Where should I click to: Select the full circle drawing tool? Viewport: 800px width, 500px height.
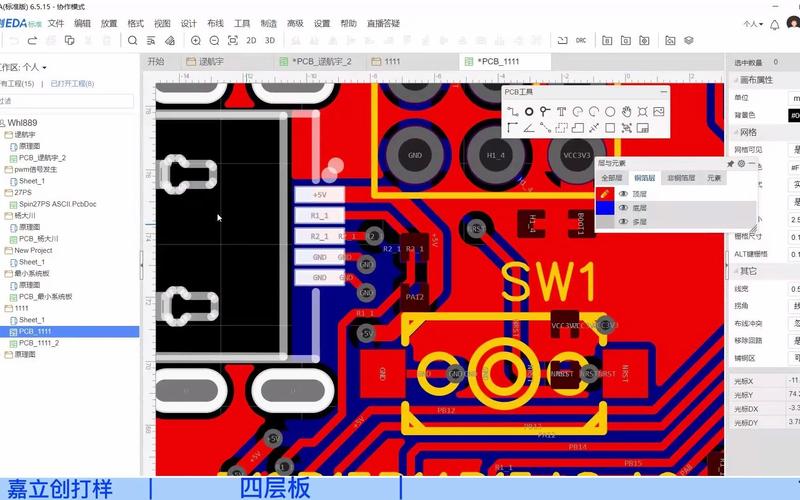610,111
